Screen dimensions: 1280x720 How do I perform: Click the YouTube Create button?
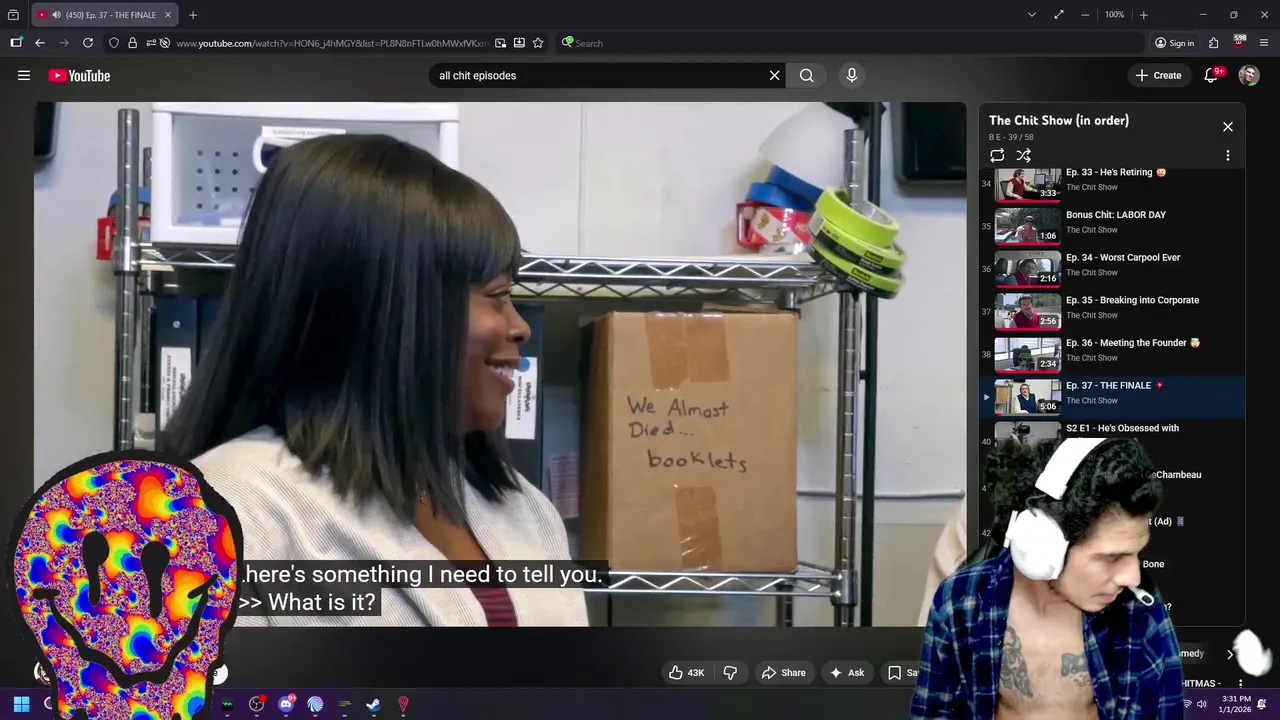[1158, 75]
